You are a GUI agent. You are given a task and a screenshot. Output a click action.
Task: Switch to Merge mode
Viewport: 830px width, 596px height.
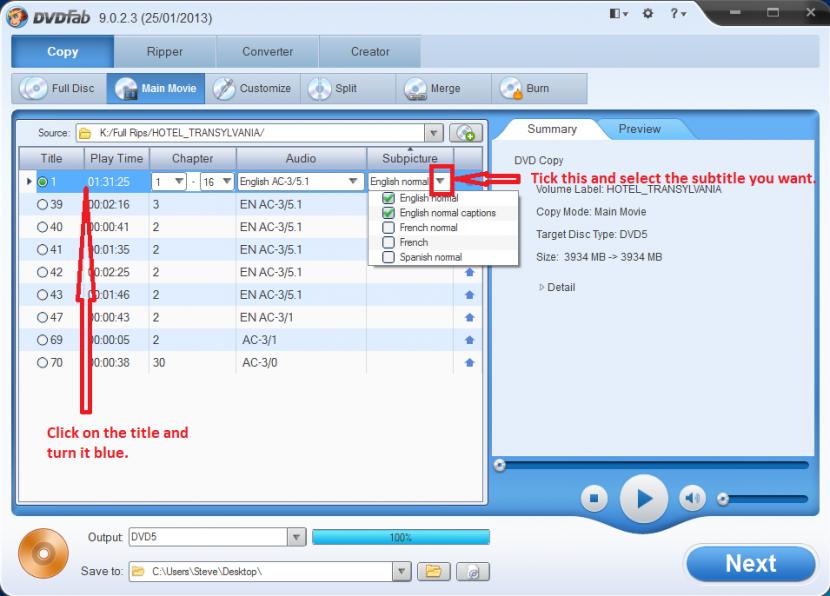(433, 88)
